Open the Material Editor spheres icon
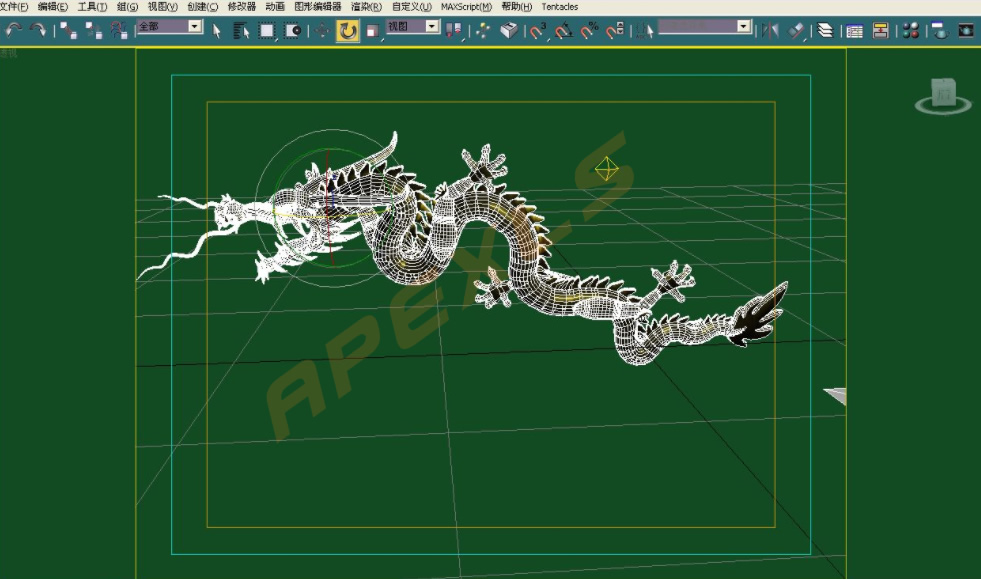Viewport: 981px width, 579px height. point(911,30)
